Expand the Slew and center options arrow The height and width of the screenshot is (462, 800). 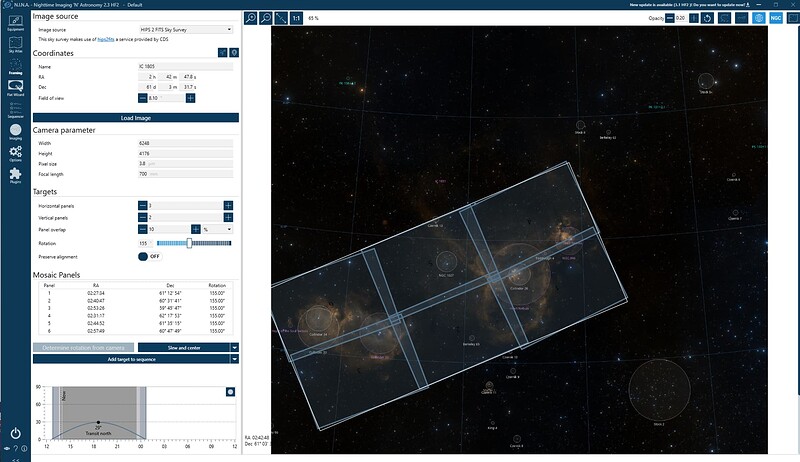(x=234, y=347)
